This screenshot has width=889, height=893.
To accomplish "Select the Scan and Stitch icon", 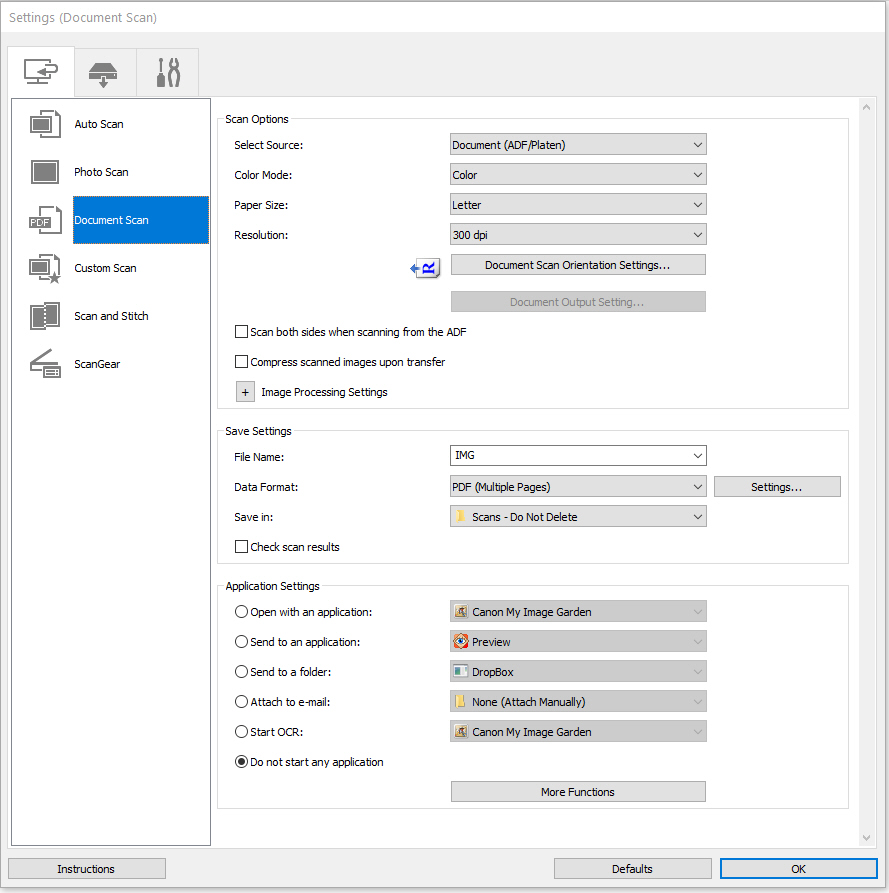I will click(45, 316).
